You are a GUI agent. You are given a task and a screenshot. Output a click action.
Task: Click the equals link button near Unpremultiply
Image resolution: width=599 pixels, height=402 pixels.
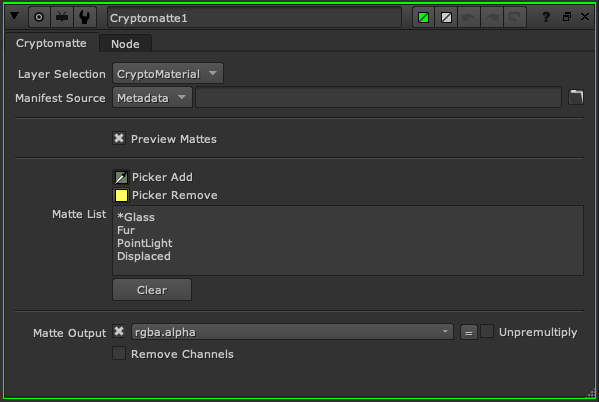(469, 332)
